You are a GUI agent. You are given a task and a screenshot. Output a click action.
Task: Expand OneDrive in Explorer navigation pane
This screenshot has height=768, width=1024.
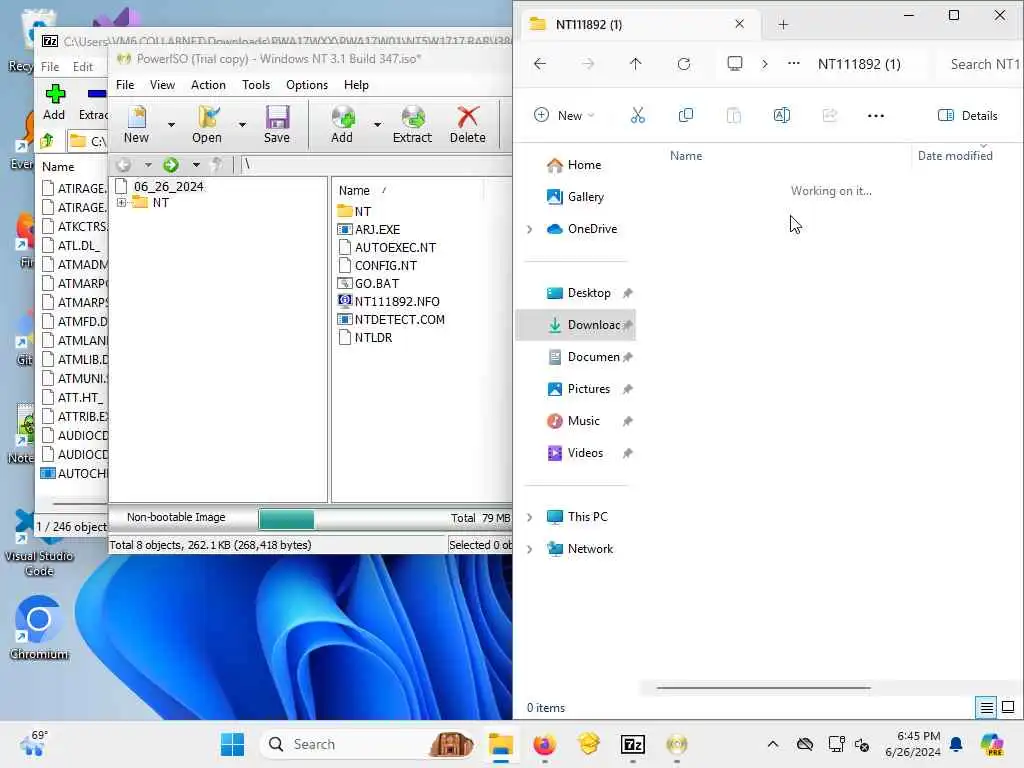(x=530, y=229)
